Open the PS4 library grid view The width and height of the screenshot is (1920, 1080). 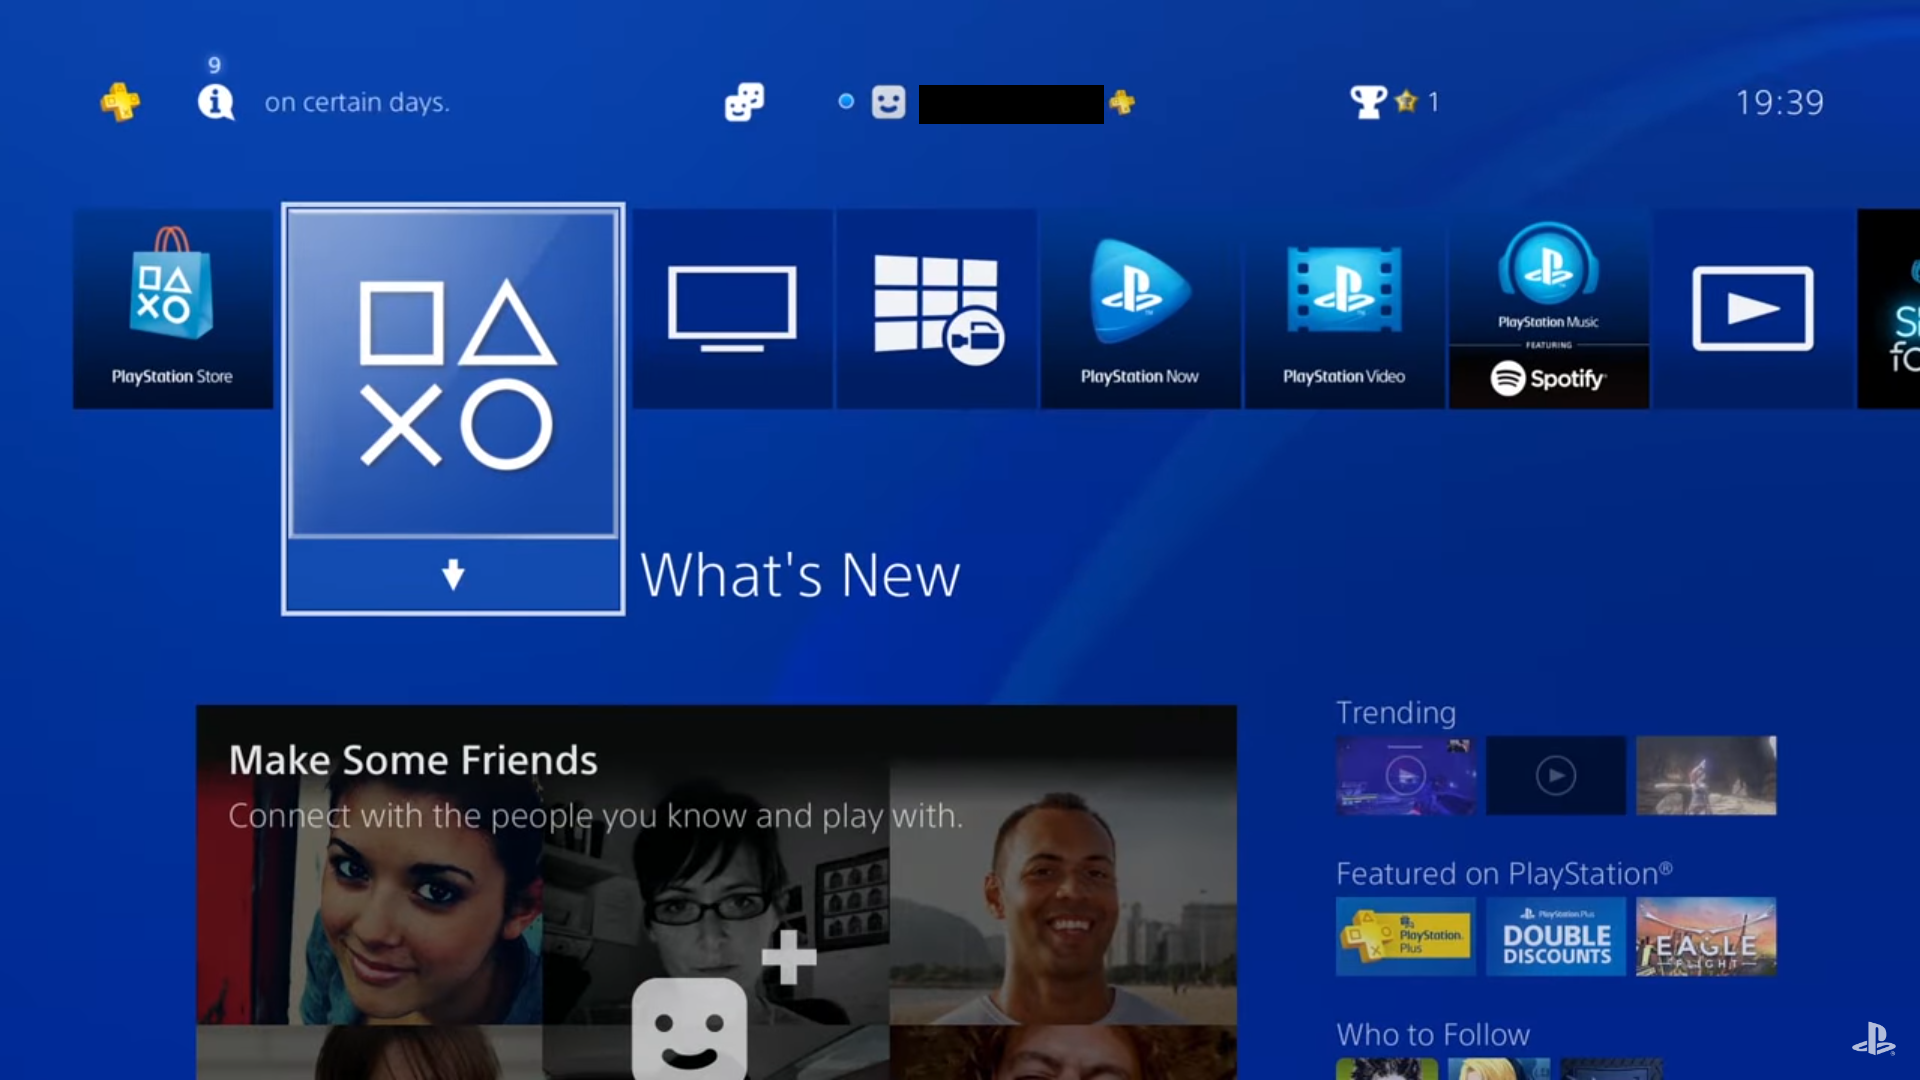pos(936,307)
